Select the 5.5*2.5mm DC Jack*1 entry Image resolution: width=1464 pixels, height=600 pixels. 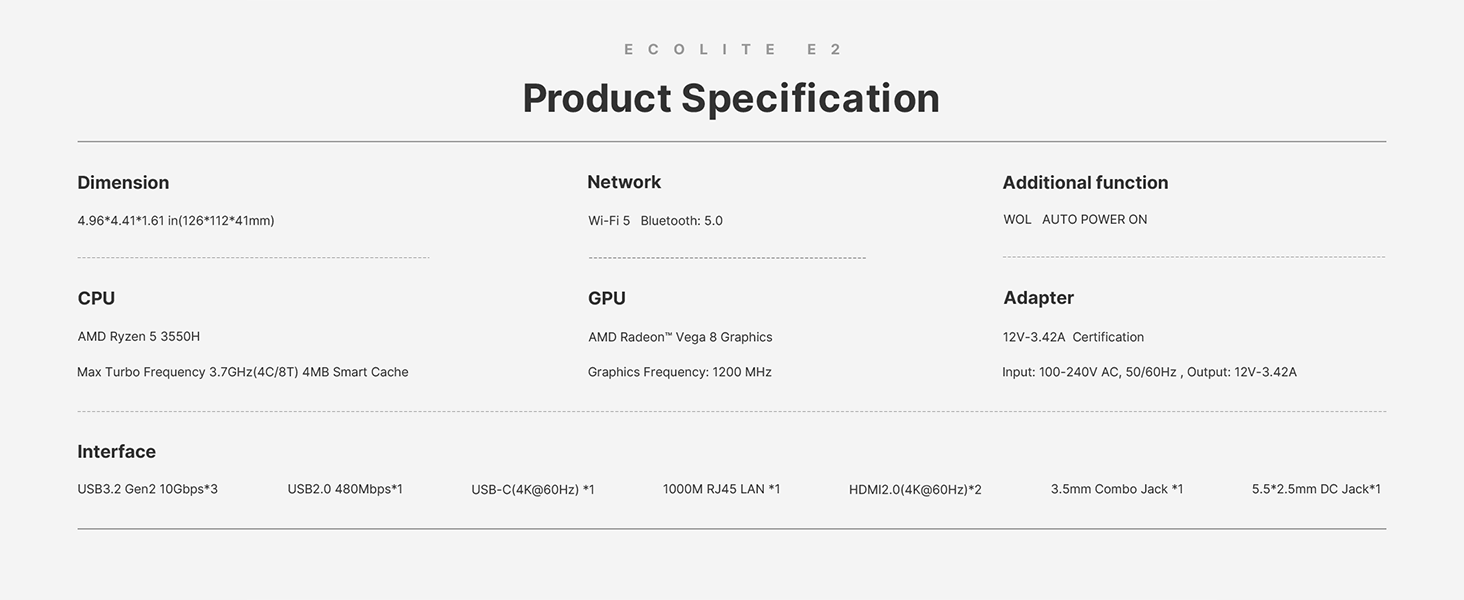click(1316, 489)
